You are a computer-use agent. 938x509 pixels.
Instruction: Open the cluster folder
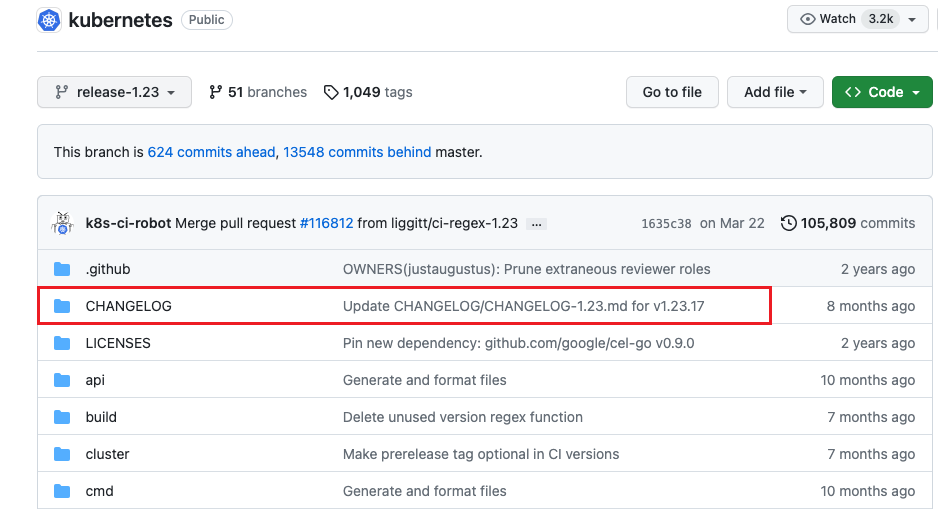[x=107, y=454]
